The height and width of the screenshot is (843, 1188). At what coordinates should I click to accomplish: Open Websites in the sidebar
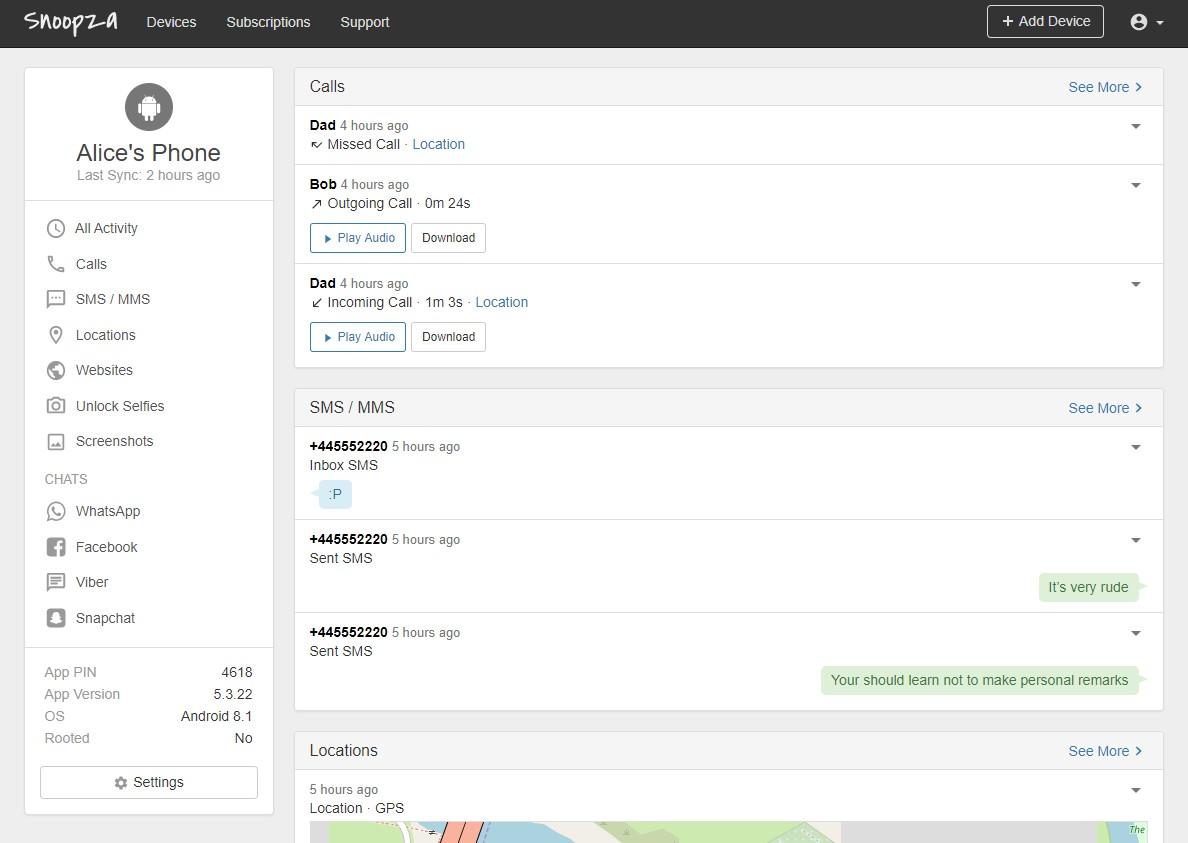pyautogui.click(x=104, y=370)
